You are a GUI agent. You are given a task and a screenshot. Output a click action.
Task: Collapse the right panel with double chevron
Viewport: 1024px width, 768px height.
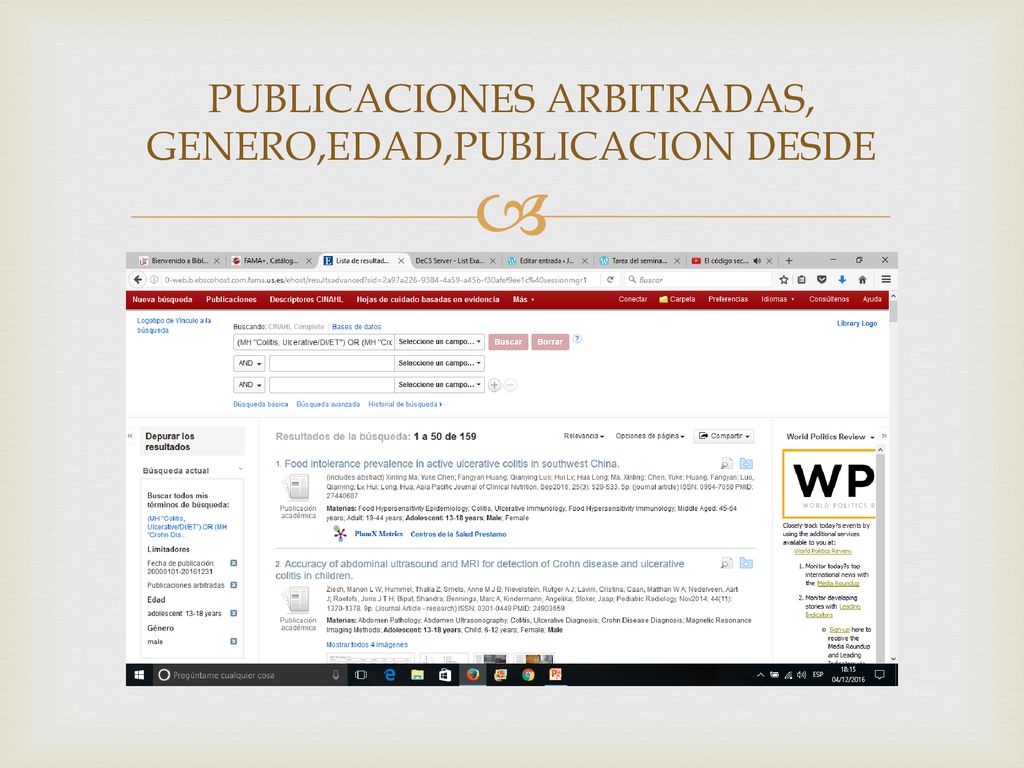[884, 436]
